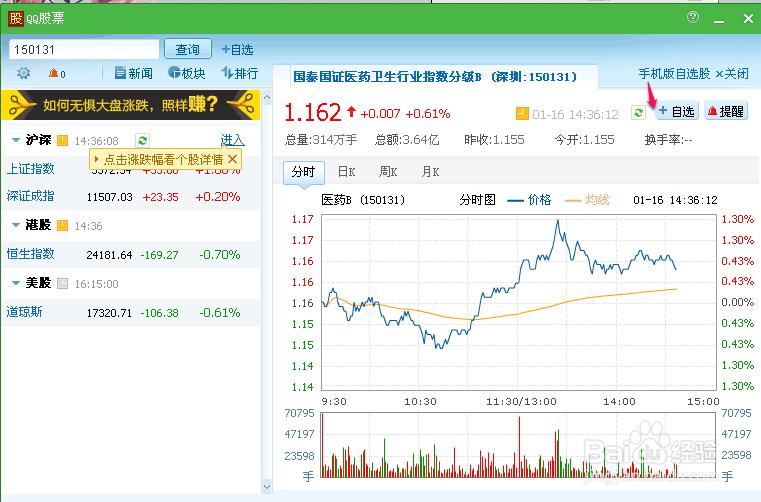This screenshot has width=761, height=502.
Task: Click 深证成指 change percent +0.20%
Action: coord(217,197)
